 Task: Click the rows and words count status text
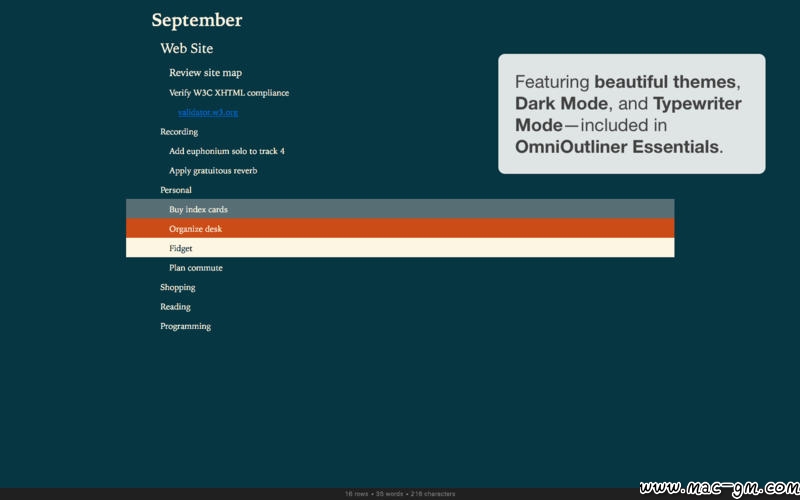click(400, 494)
